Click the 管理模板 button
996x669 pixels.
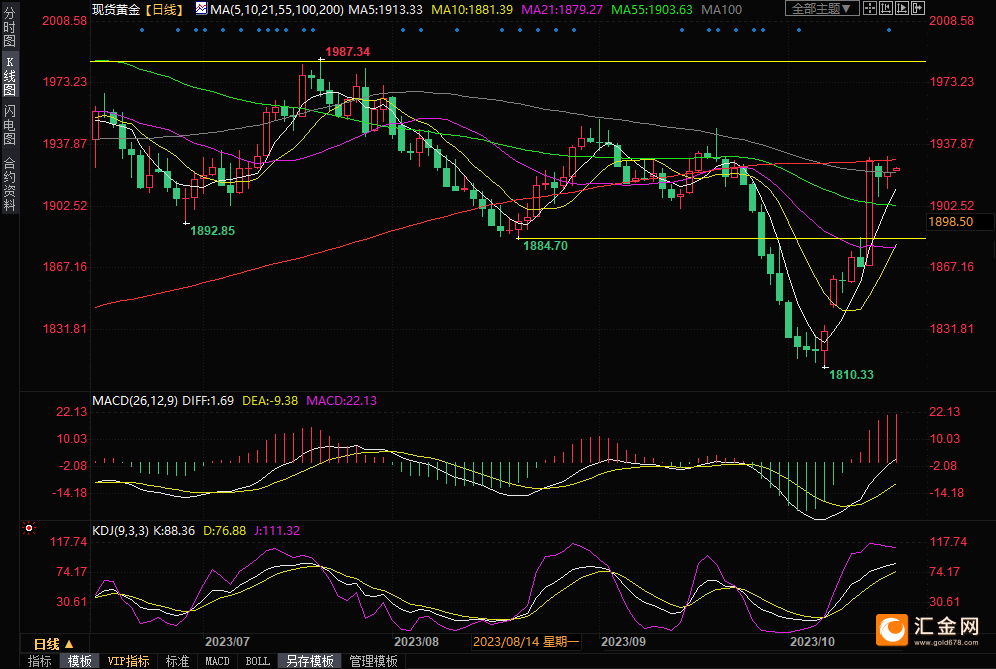(x=373, y=661)
